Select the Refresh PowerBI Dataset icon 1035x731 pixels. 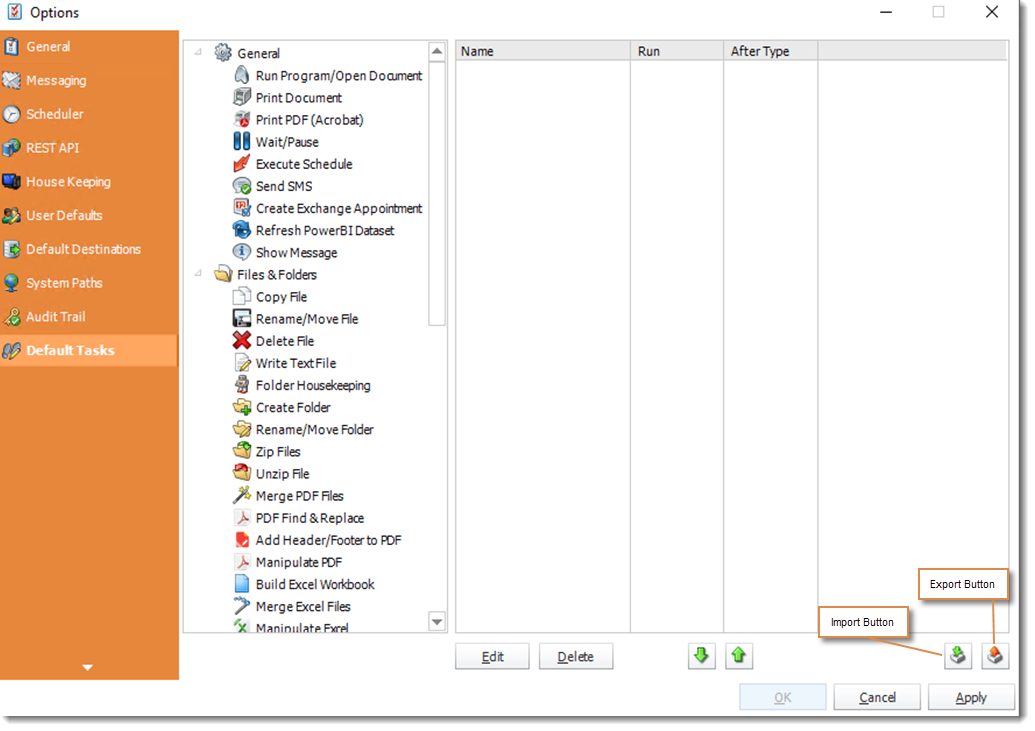[241, 230]
